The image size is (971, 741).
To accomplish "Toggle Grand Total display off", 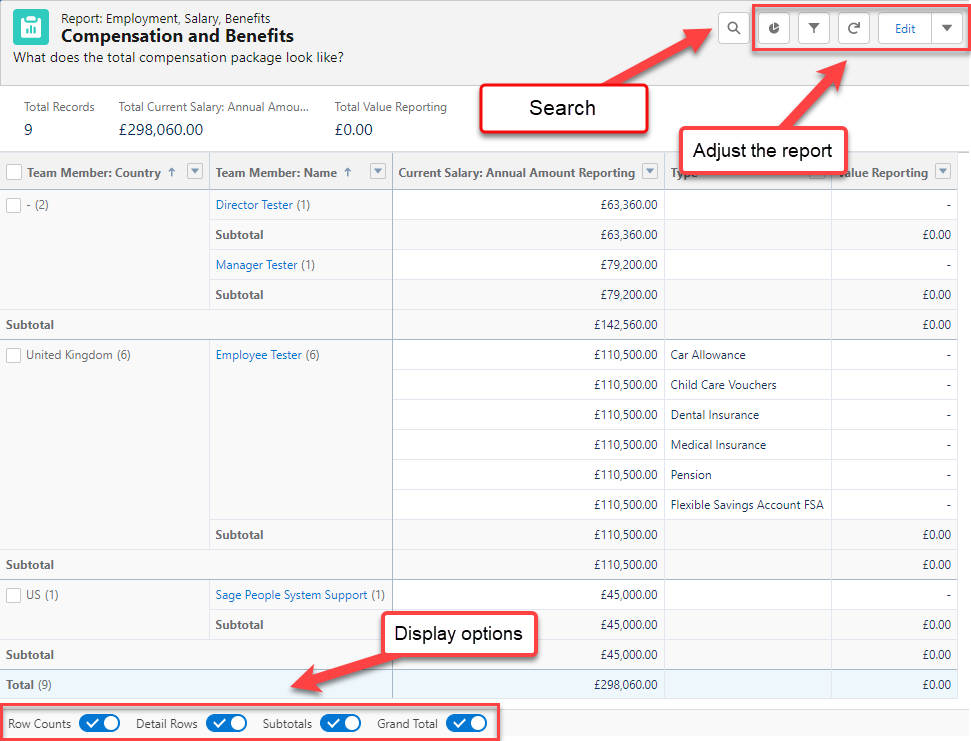I will click(x=466, y=723).
